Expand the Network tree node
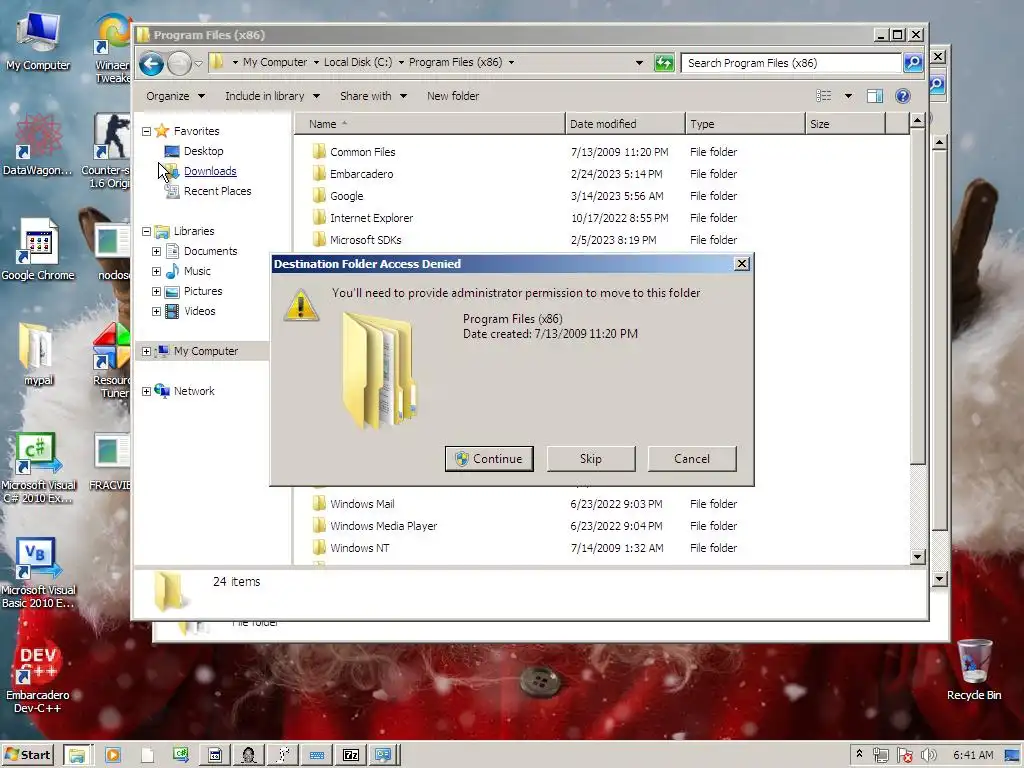The width and height of the screenshot is (1024, 768). (x=146, y=391)
